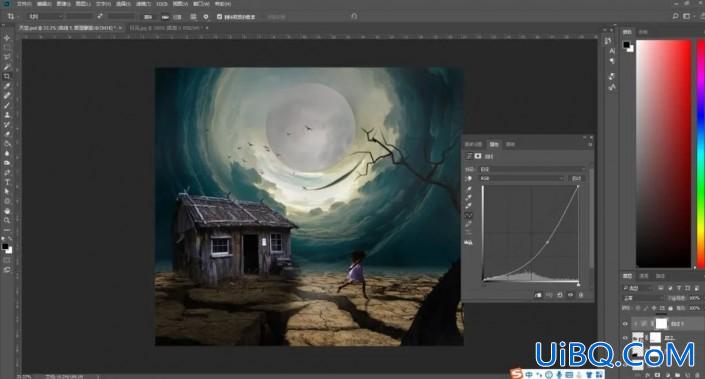
Task: Open the Curves preset dropdown
Action: pos(532,169)
